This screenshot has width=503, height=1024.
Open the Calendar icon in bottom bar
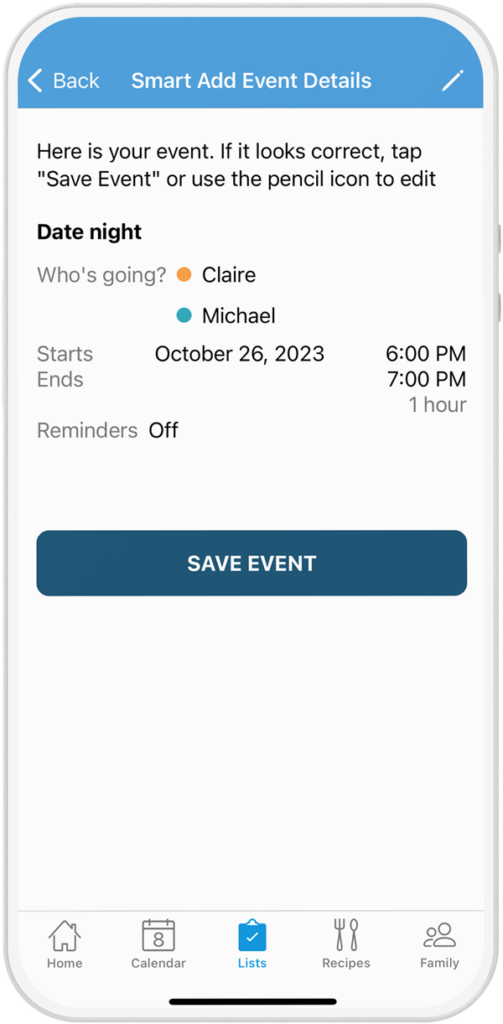(158, 935)
